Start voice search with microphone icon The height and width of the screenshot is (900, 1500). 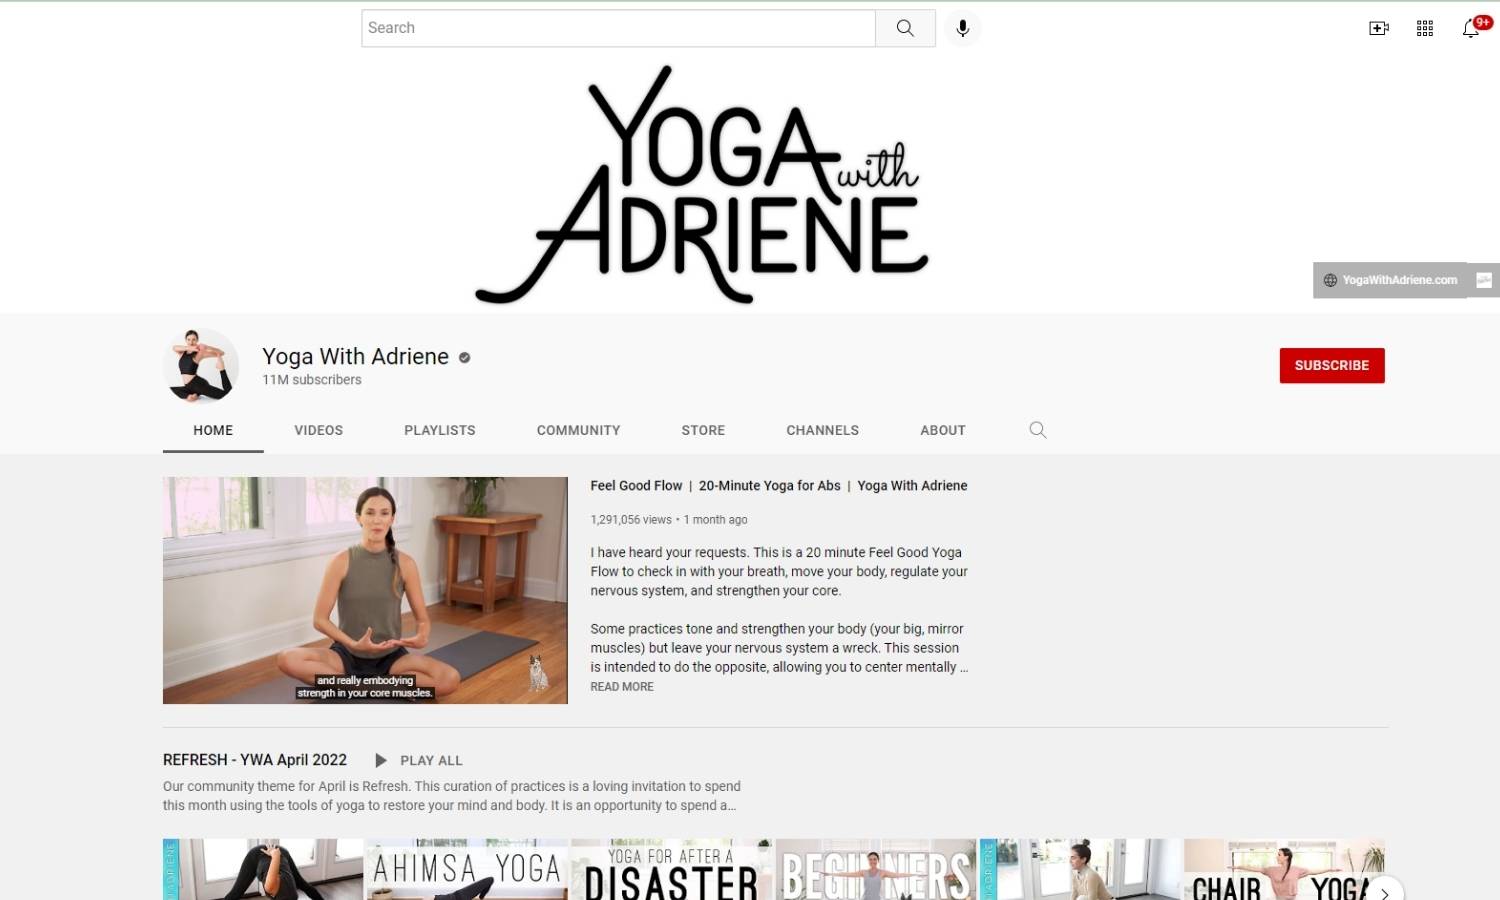(x=962, y=28)
